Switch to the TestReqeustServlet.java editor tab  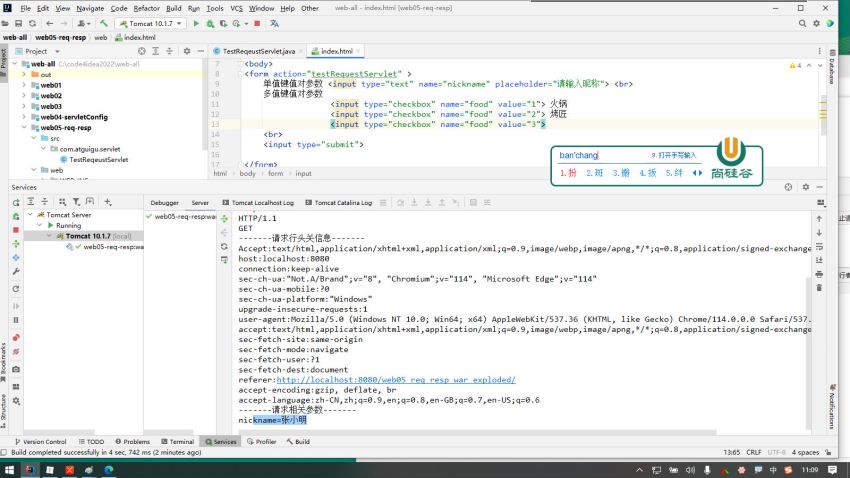258,51
